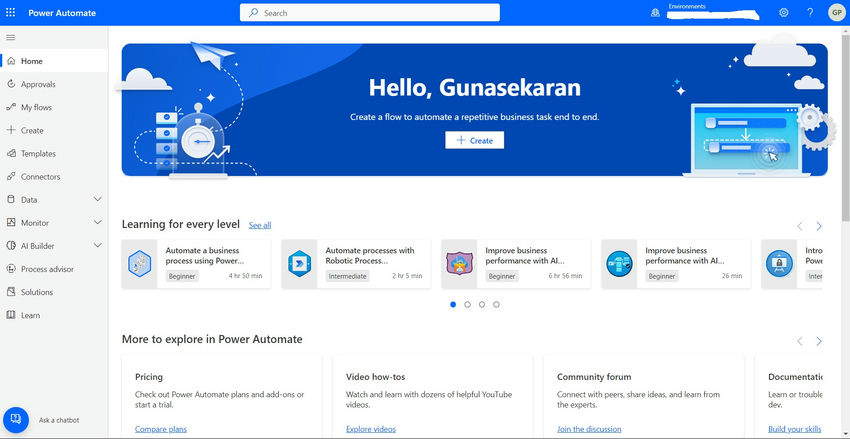The height and width of the screenshot is (439, 850).
Task: Open the Build your skills link
Action: [x=795, y=429]
